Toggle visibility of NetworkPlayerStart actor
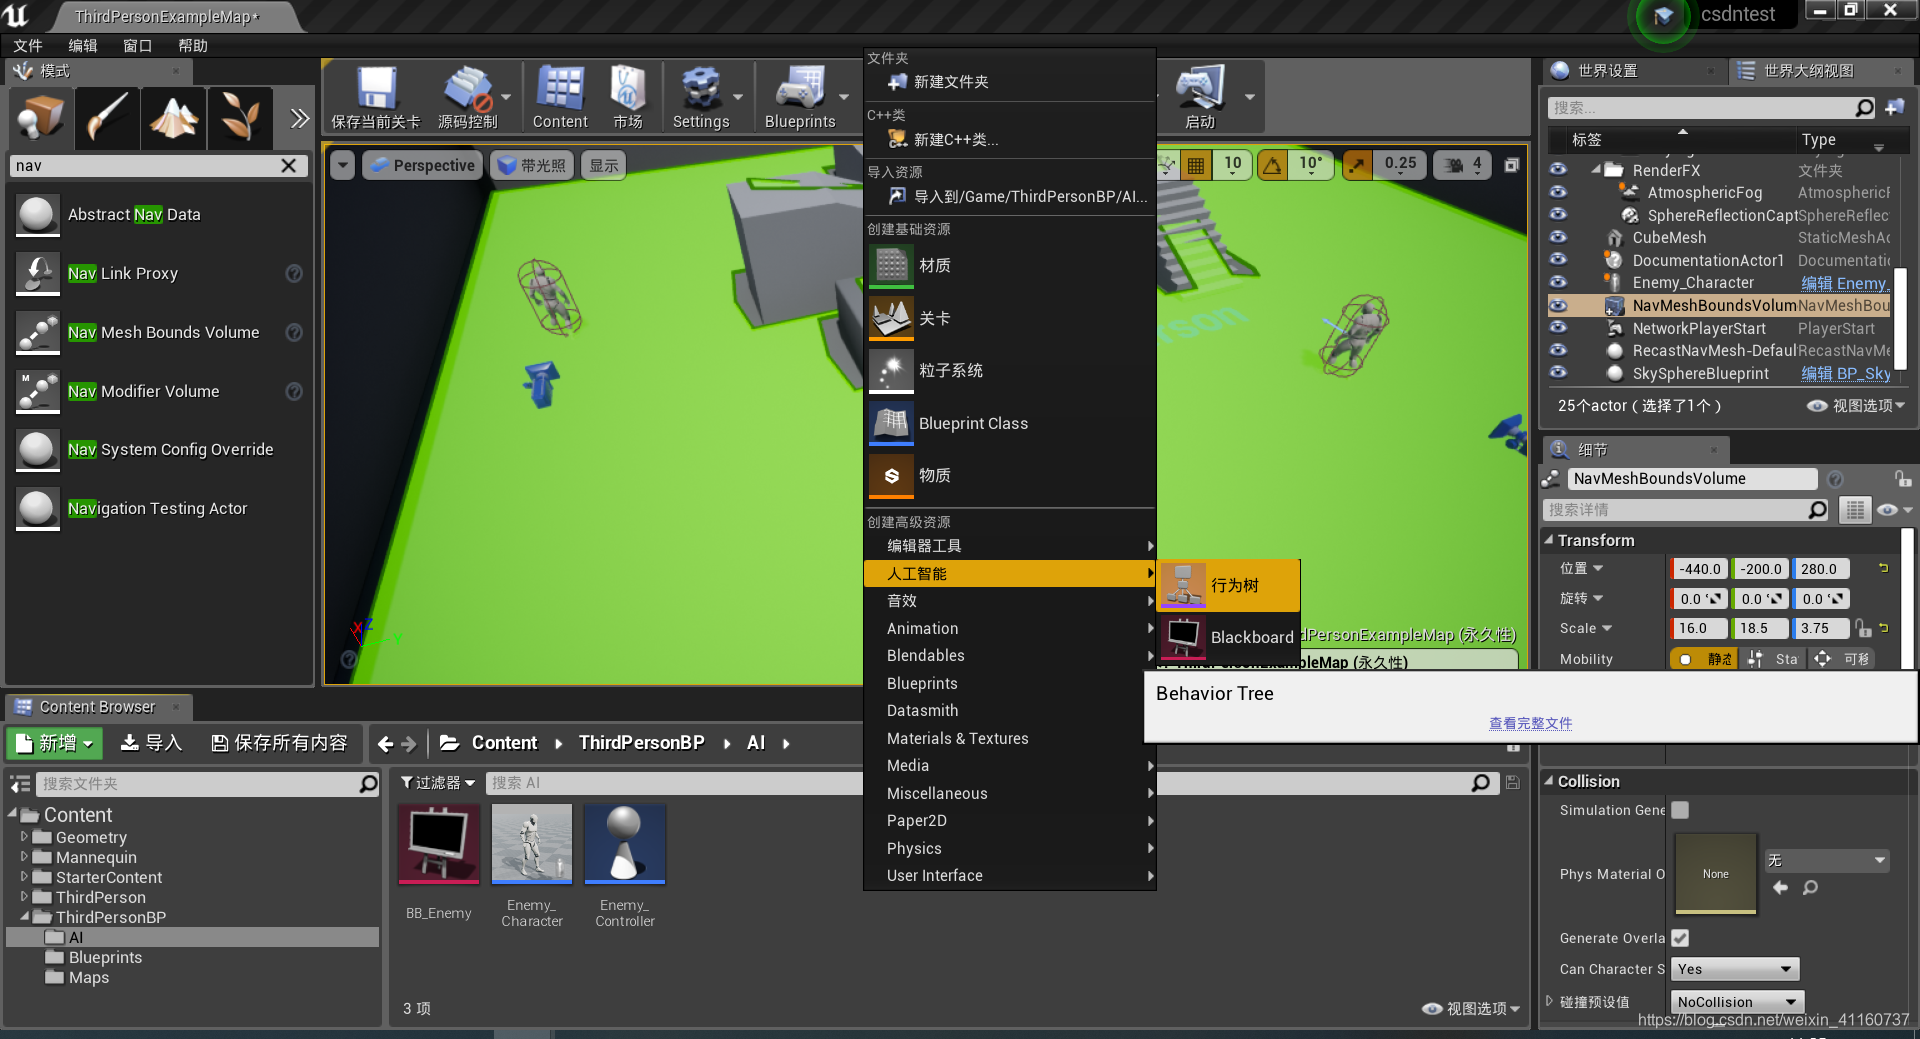Image resolution: width=1920 pixels, height=1039 pixels. point(1558,328)
